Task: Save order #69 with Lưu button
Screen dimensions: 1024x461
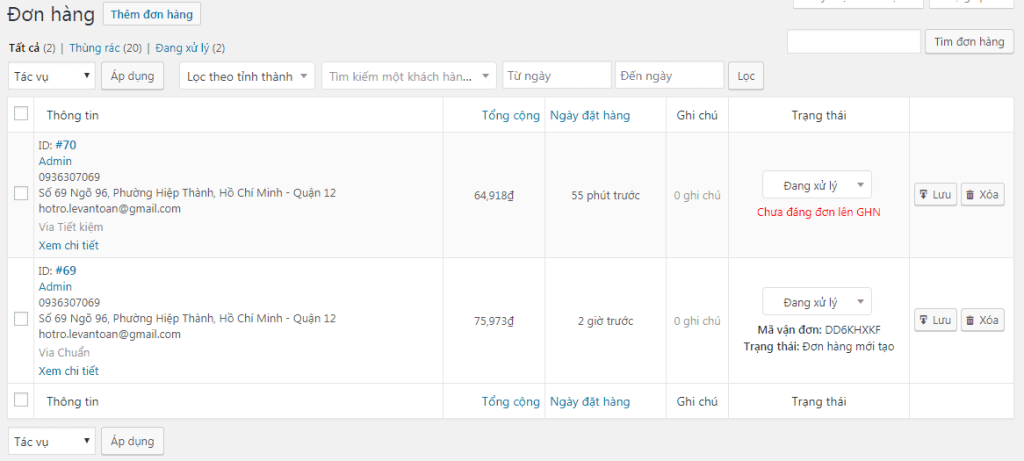Action: 935,320
